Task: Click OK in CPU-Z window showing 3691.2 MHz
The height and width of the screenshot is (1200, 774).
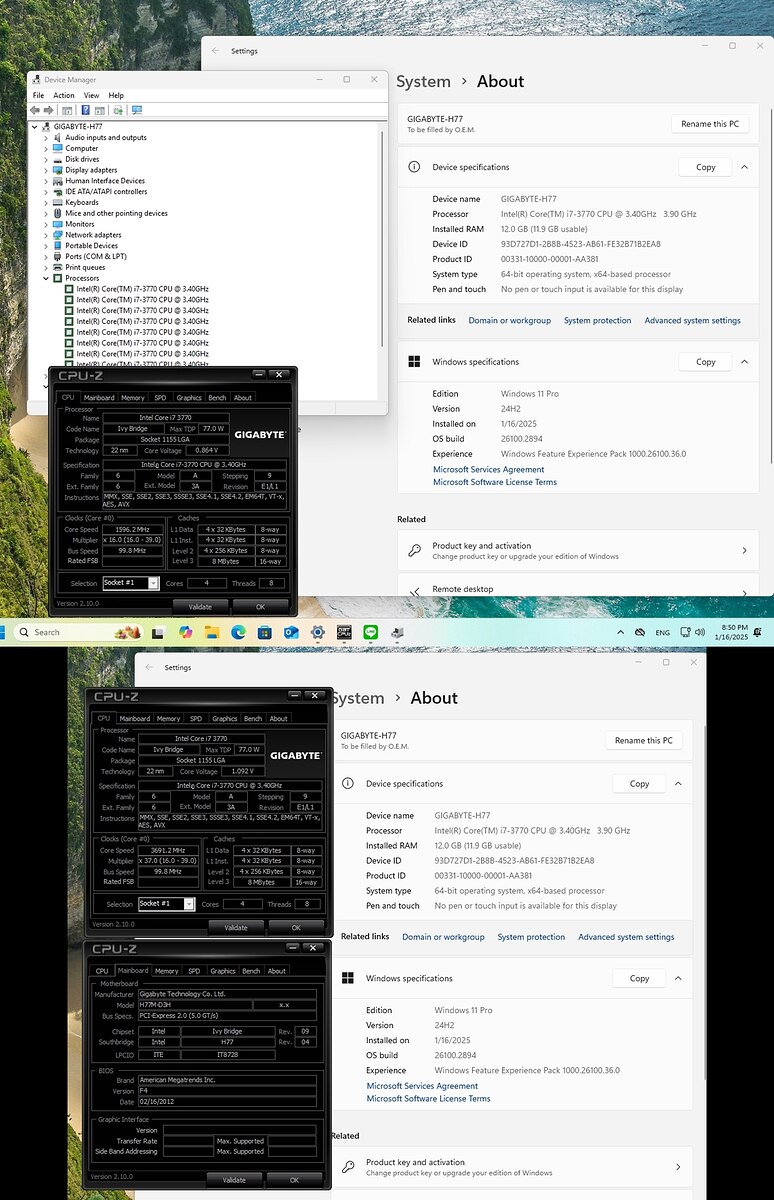Action: pyautogui.click(x=295, y=928)
